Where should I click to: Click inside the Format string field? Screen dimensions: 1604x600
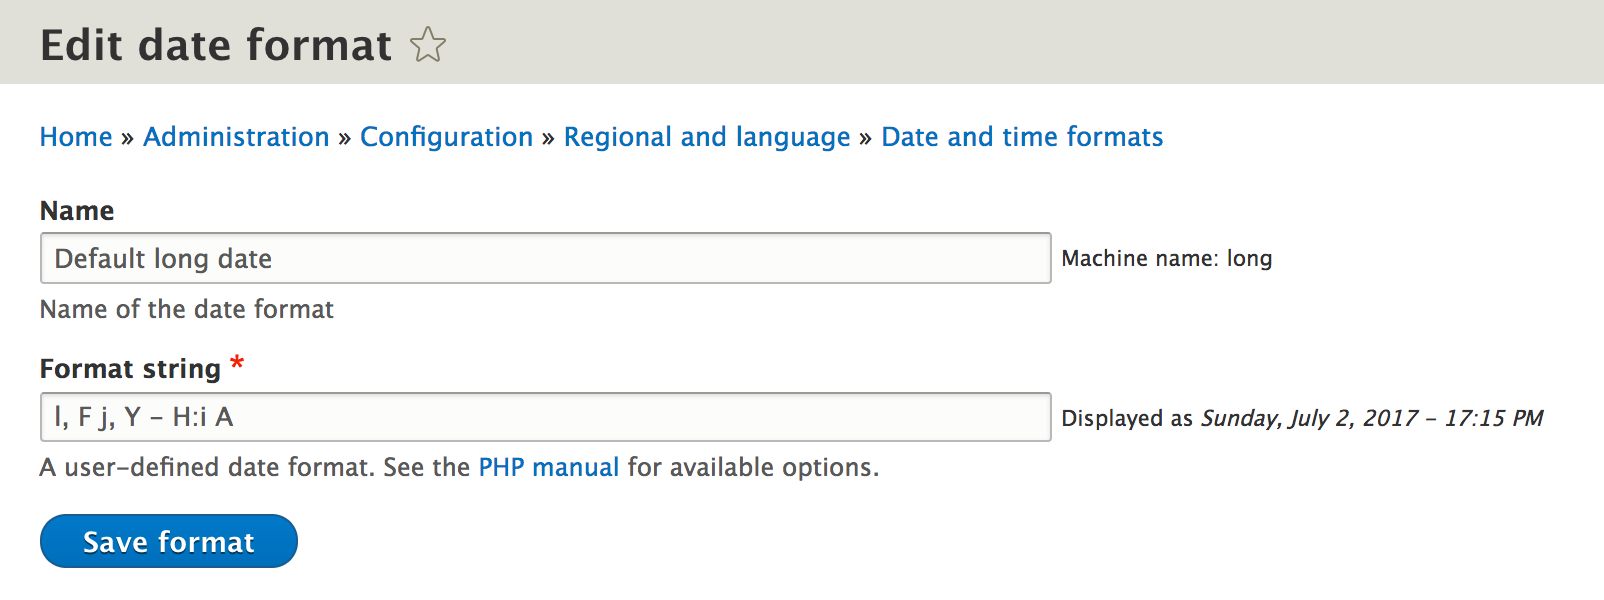545,417
